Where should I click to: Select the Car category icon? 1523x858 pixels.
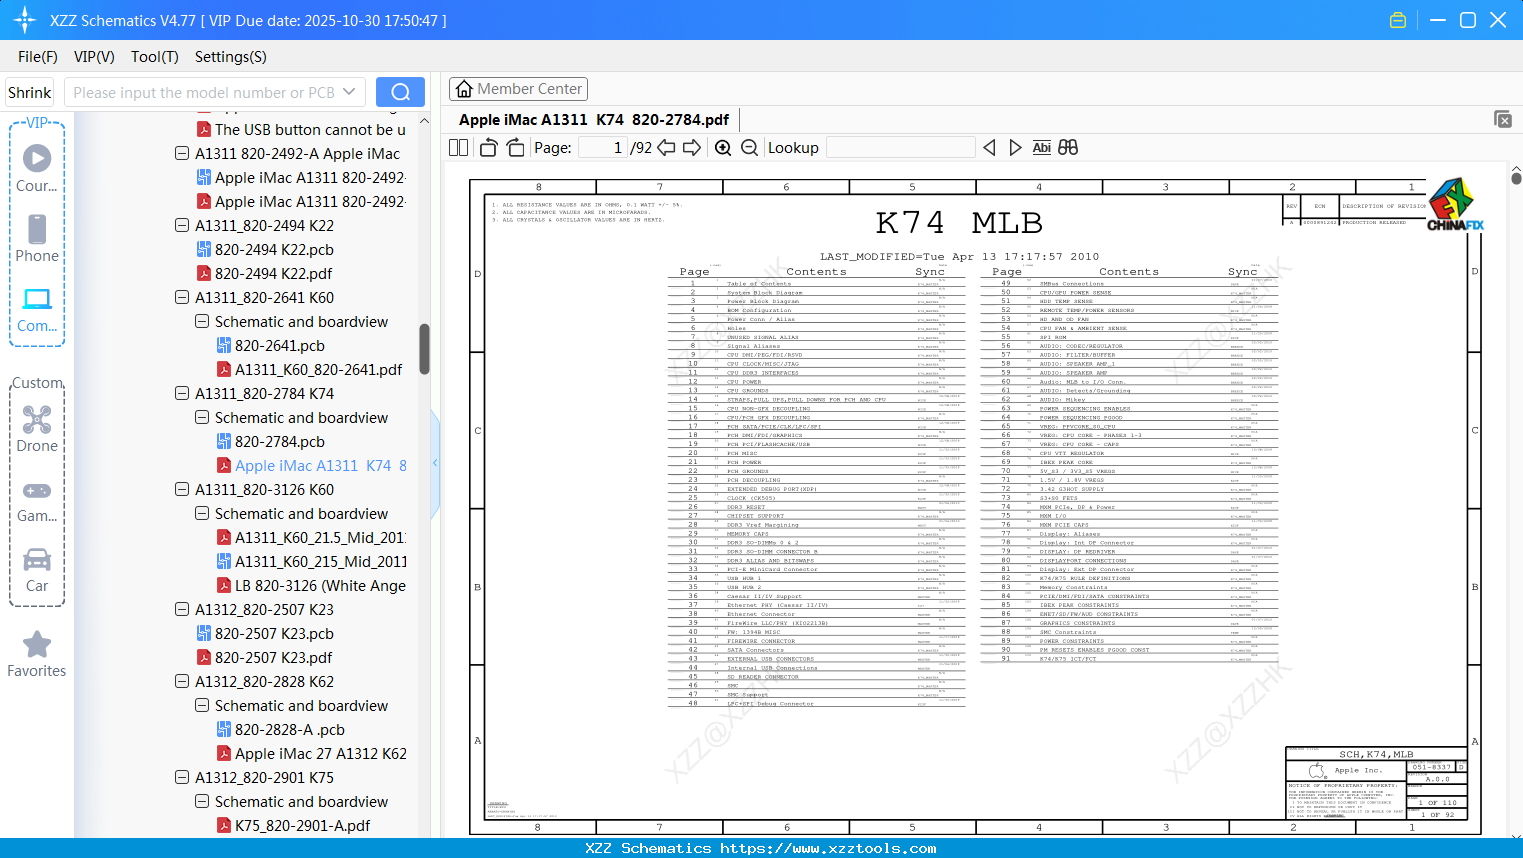pyautogui.click(x=37, y=568)
